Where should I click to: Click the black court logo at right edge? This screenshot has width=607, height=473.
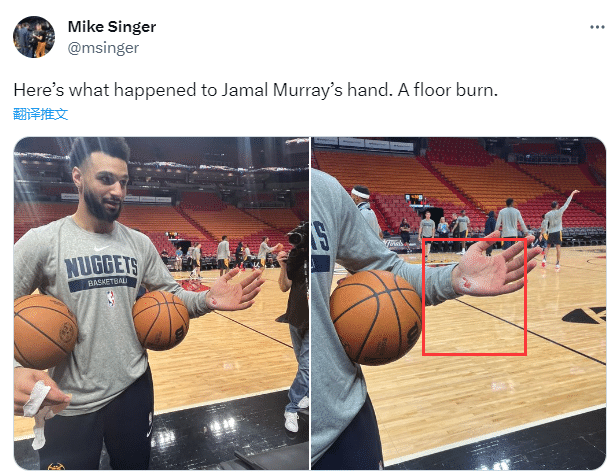(584, 315)
